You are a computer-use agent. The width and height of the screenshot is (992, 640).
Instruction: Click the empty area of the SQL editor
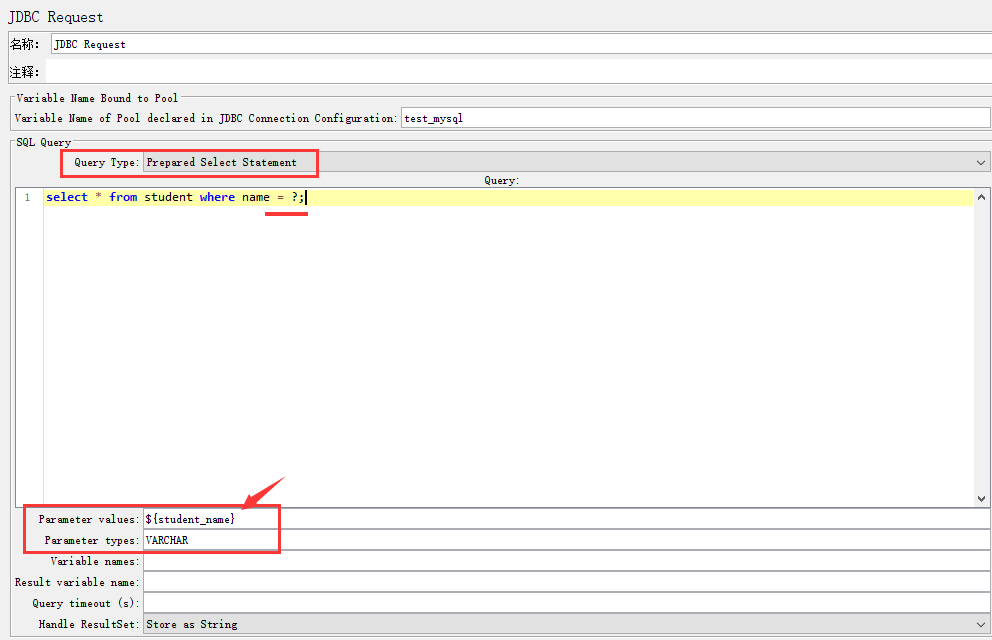tap(500, 350)
